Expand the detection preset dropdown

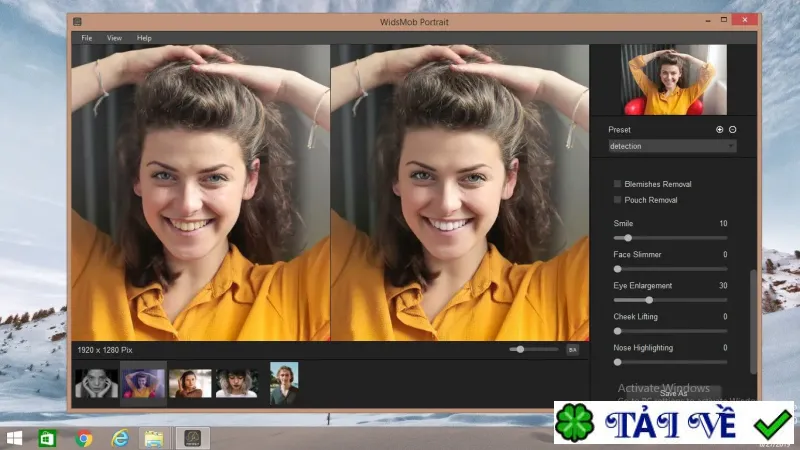point(672,146)
